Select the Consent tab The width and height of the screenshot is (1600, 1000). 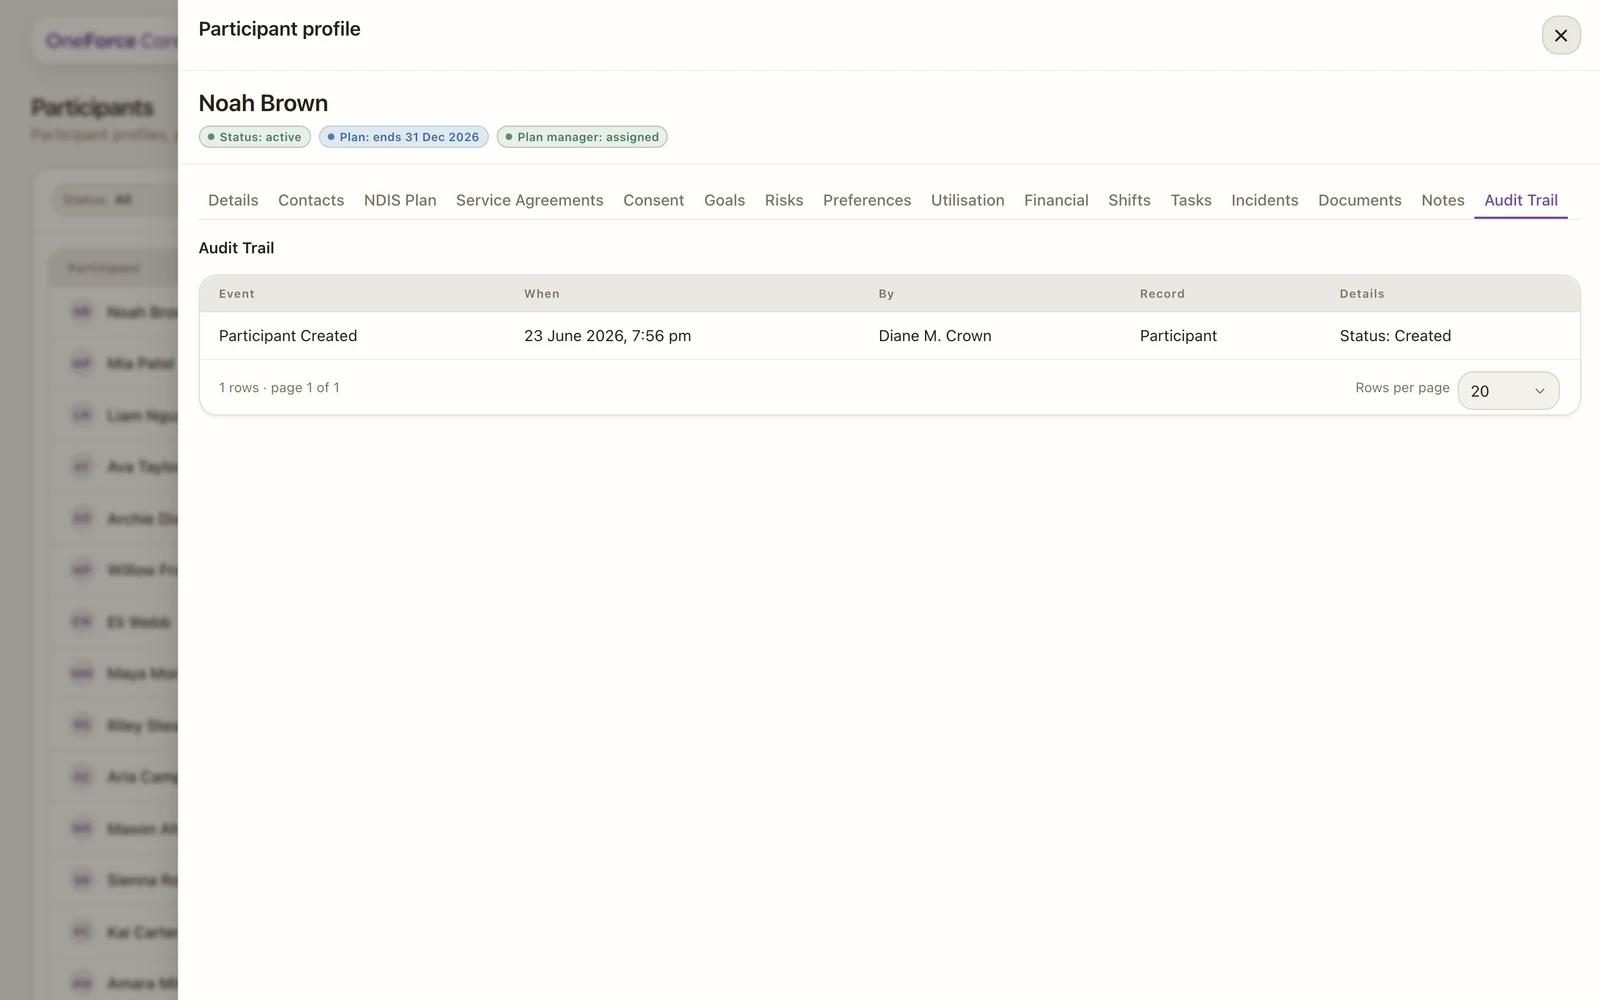click(x=653, y=200)
